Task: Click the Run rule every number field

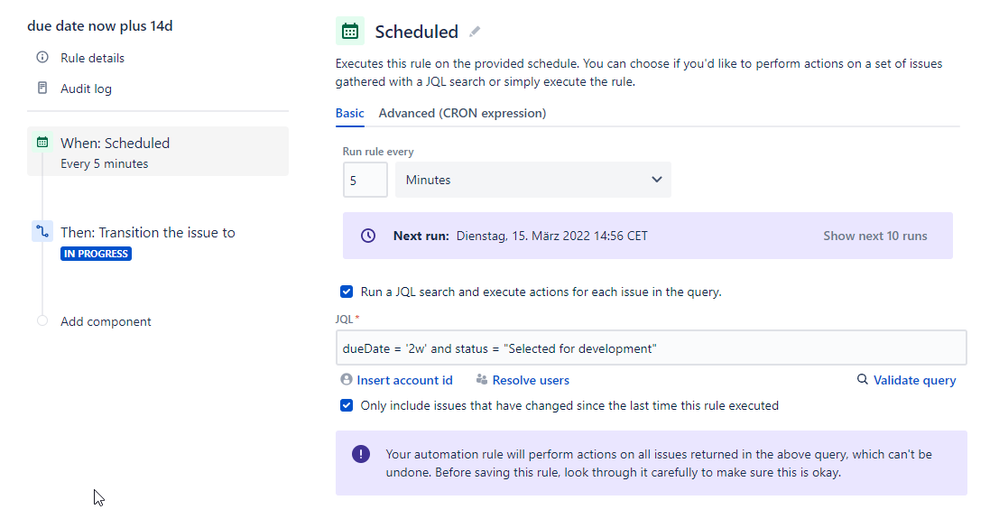Action: (x=364, y=180)
